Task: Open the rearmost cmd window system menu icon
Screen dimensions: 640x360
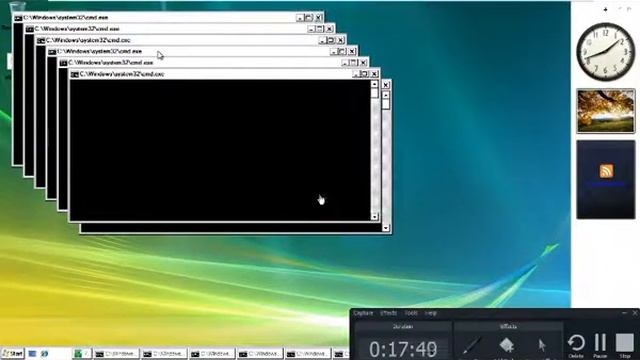Action: pyautogui.click(x=18, y=18)
